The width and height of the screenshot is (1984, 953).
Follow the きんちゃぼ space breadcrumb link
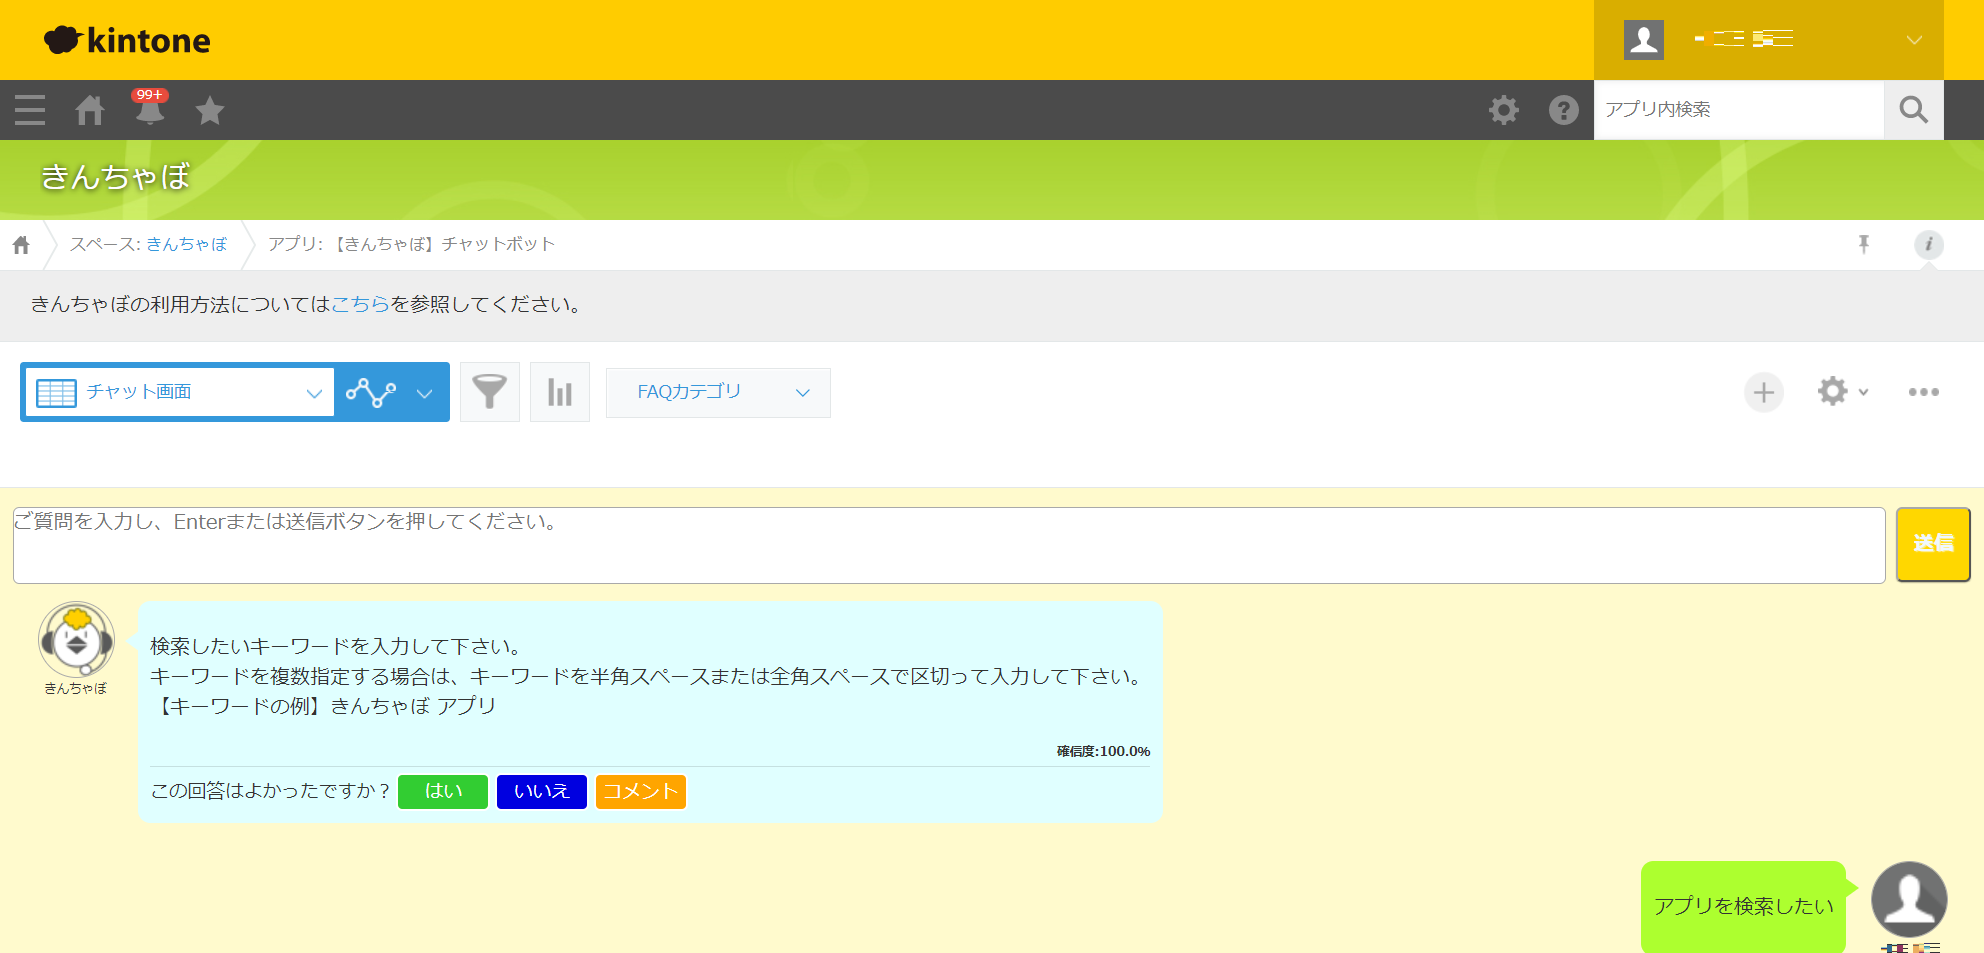coord(186,244)
